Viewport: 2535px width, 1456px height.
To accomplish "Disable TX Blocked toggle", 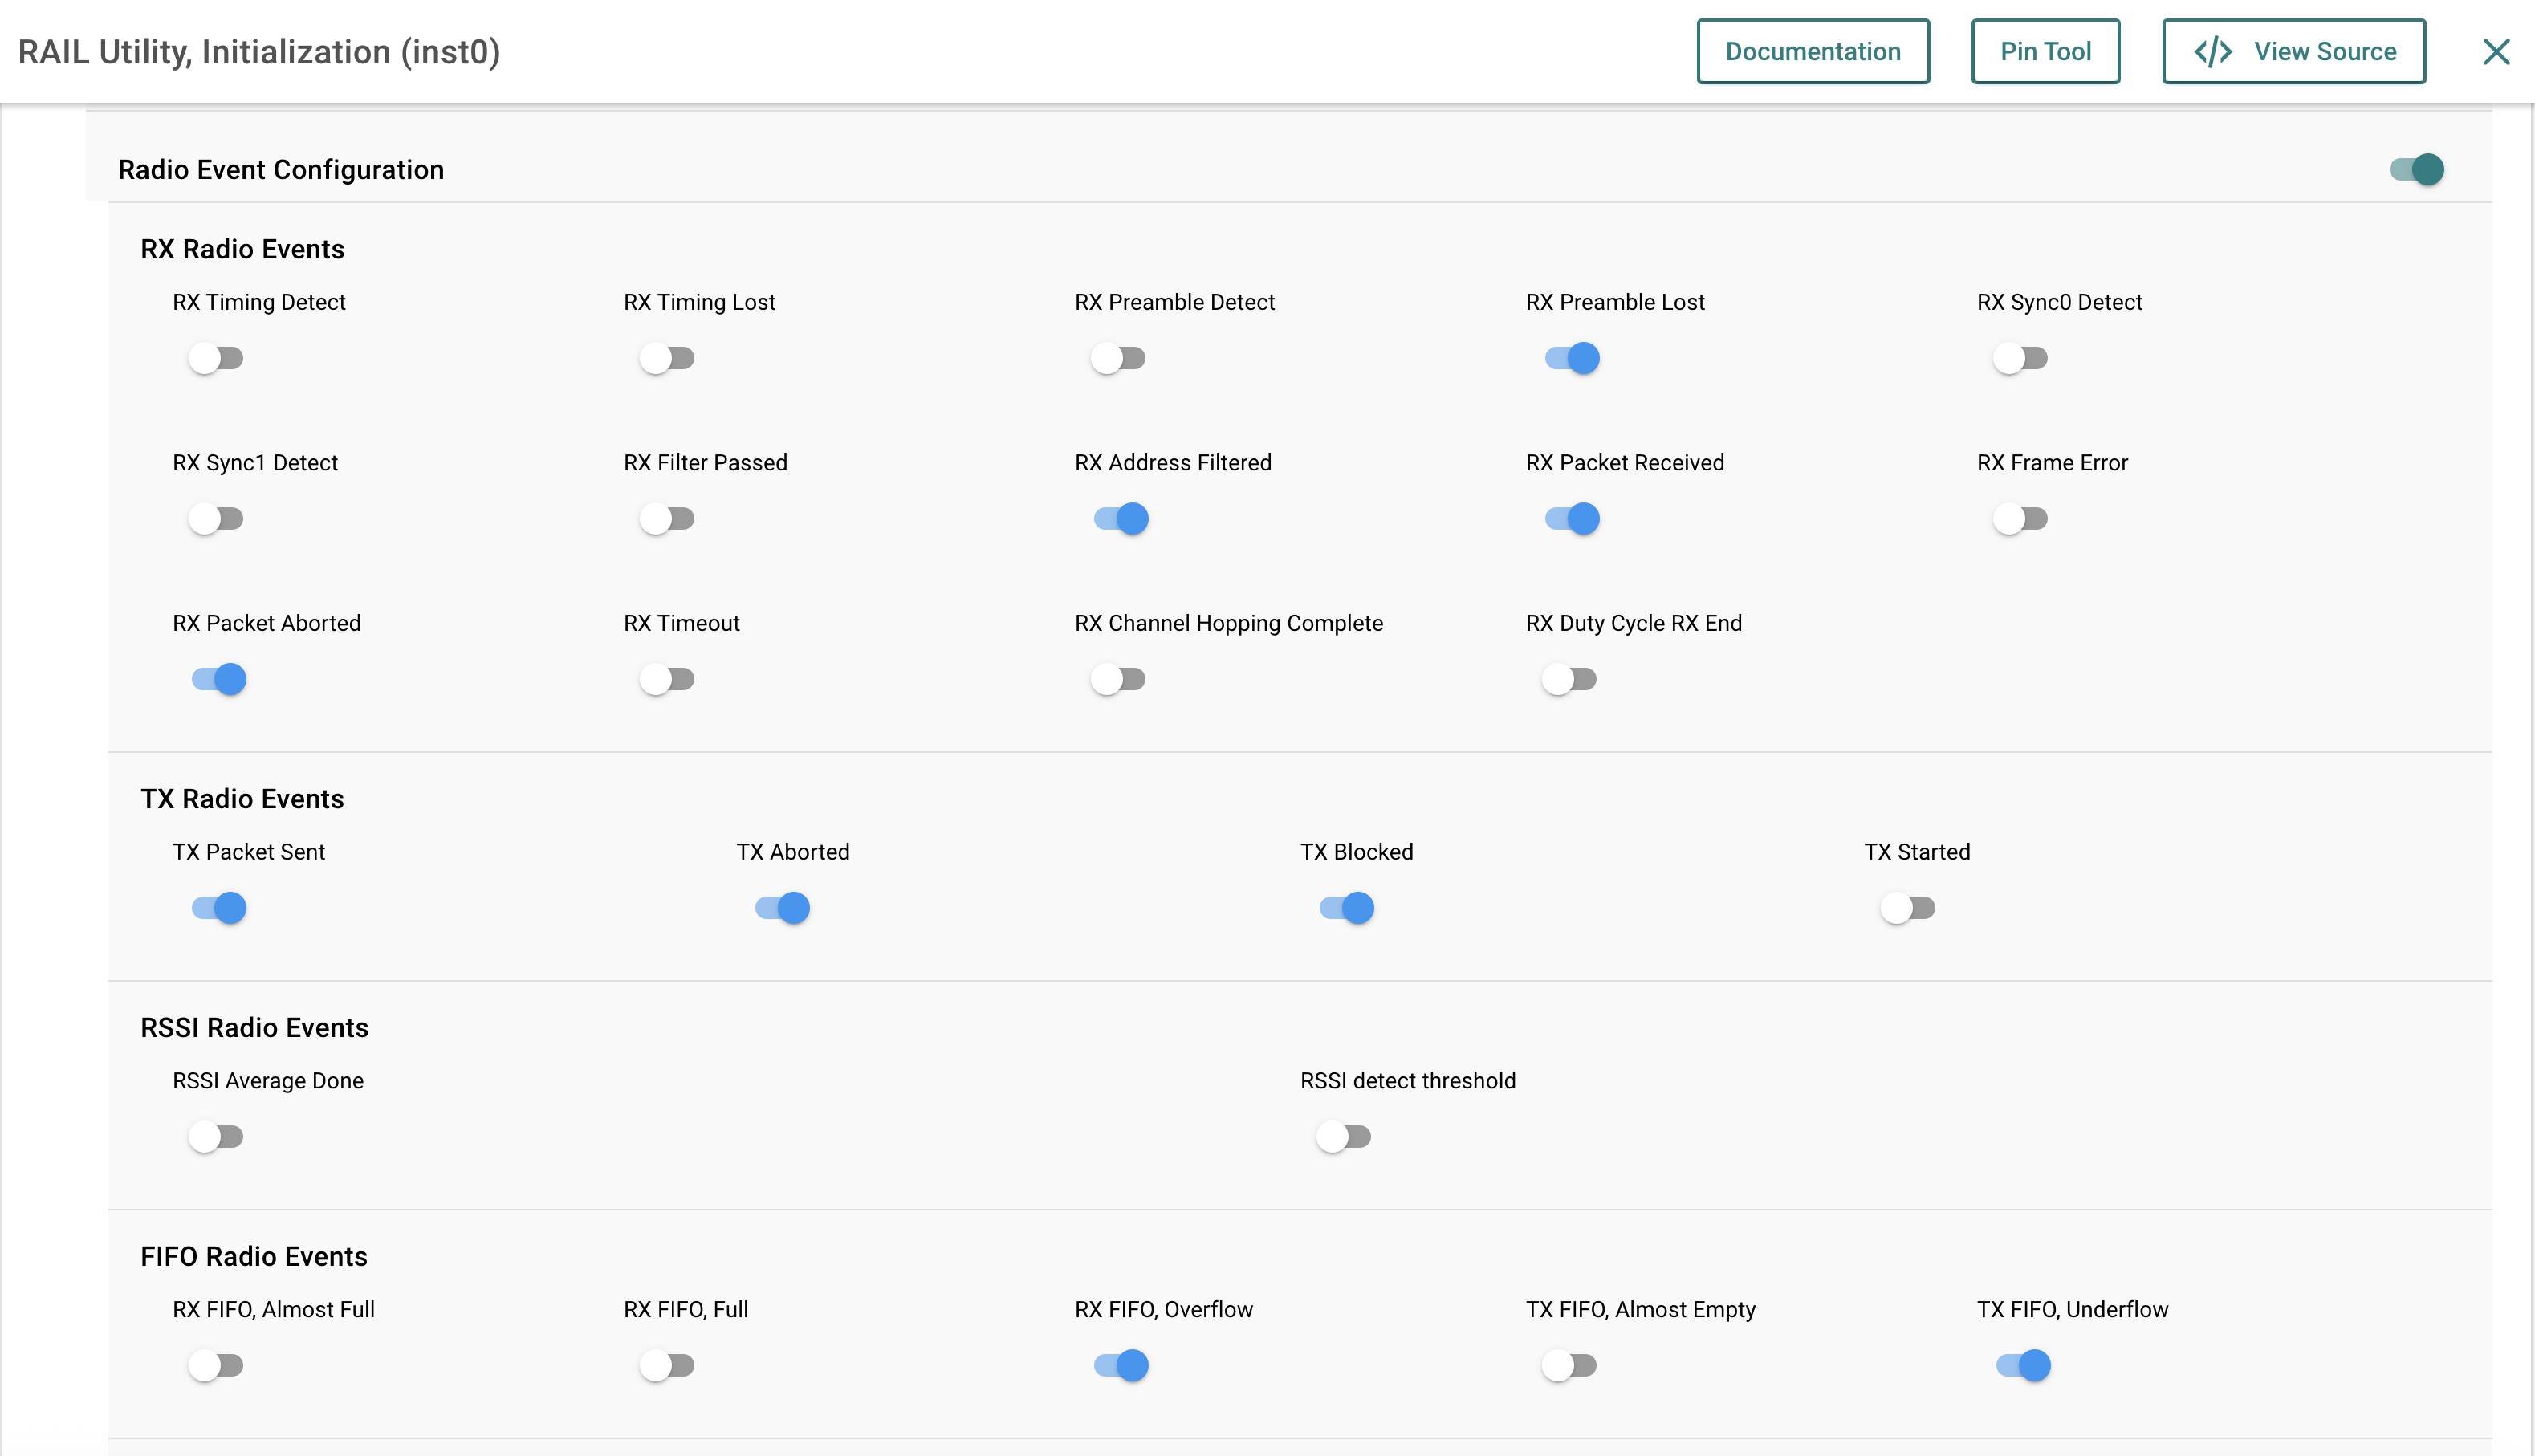I will tap(1347, 908).
